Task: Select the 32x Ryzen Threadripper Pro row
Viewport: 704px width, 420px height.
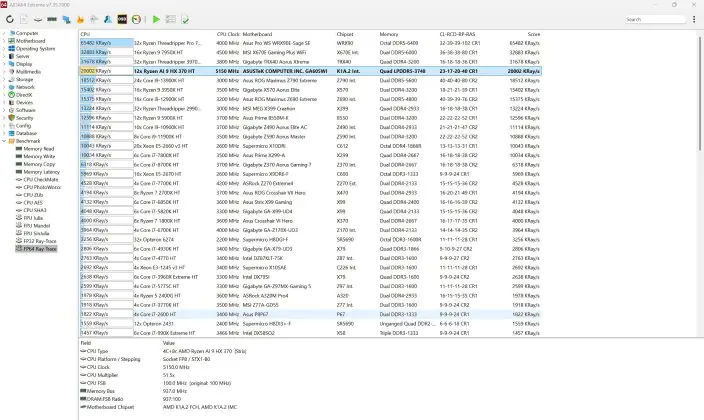Action: tap(310, 43)
